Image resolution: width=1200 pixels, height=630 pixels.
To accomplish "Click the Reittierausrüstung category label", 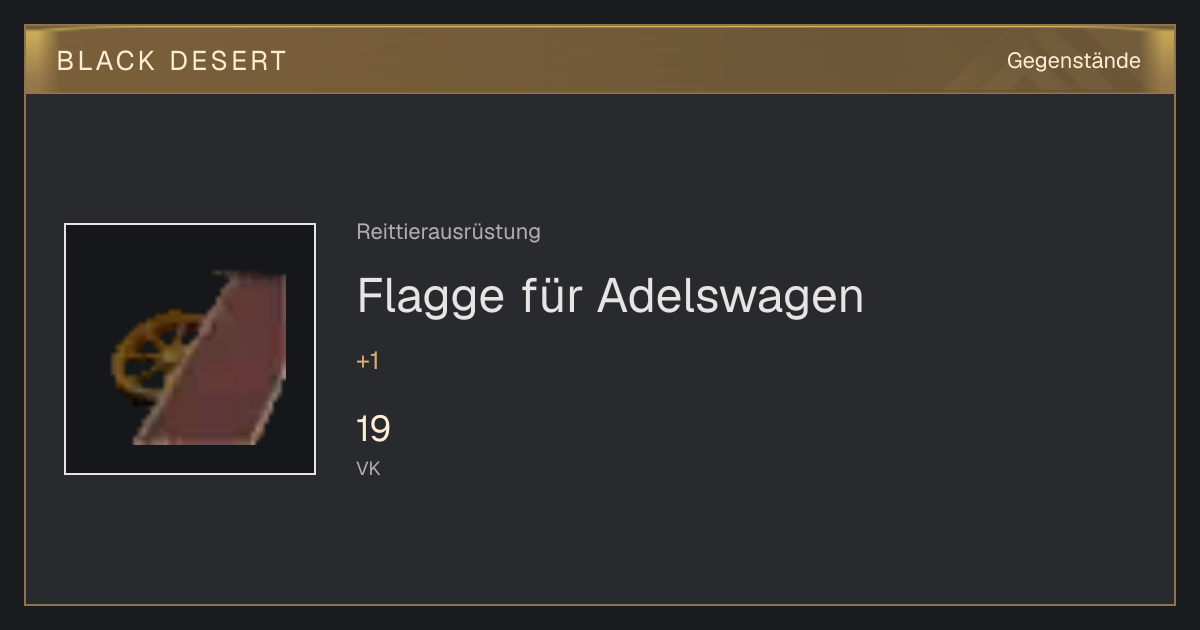I will (x=448, y=232).
